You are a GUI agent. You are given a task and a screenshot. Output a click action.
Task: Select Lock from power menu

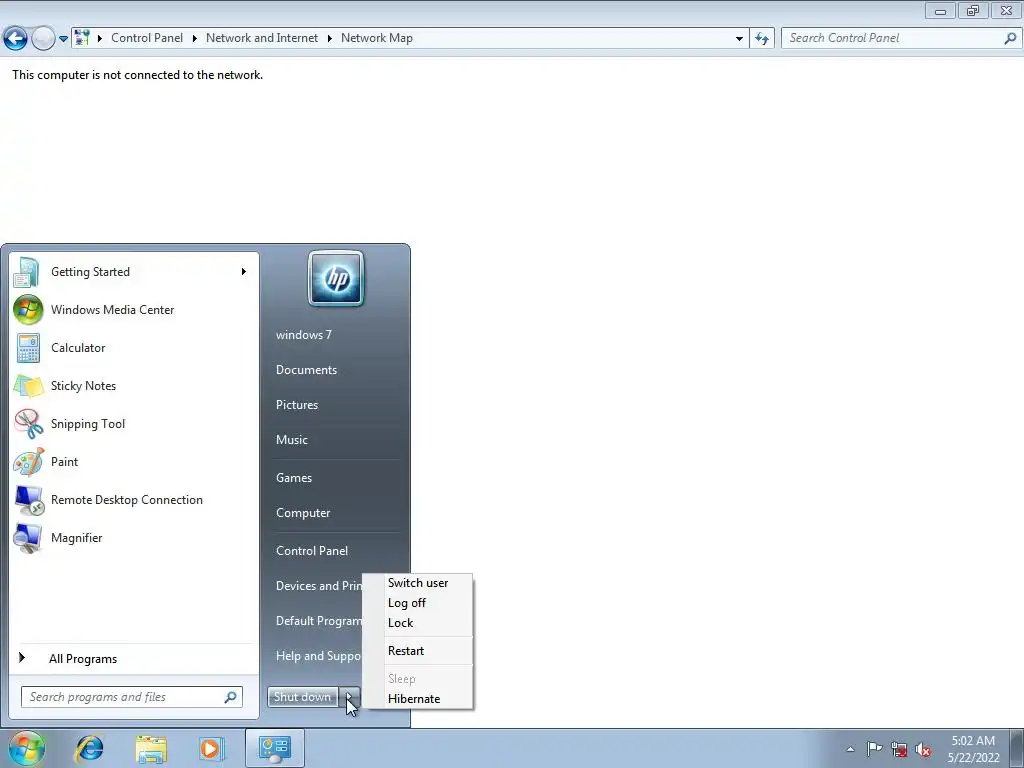418,623
